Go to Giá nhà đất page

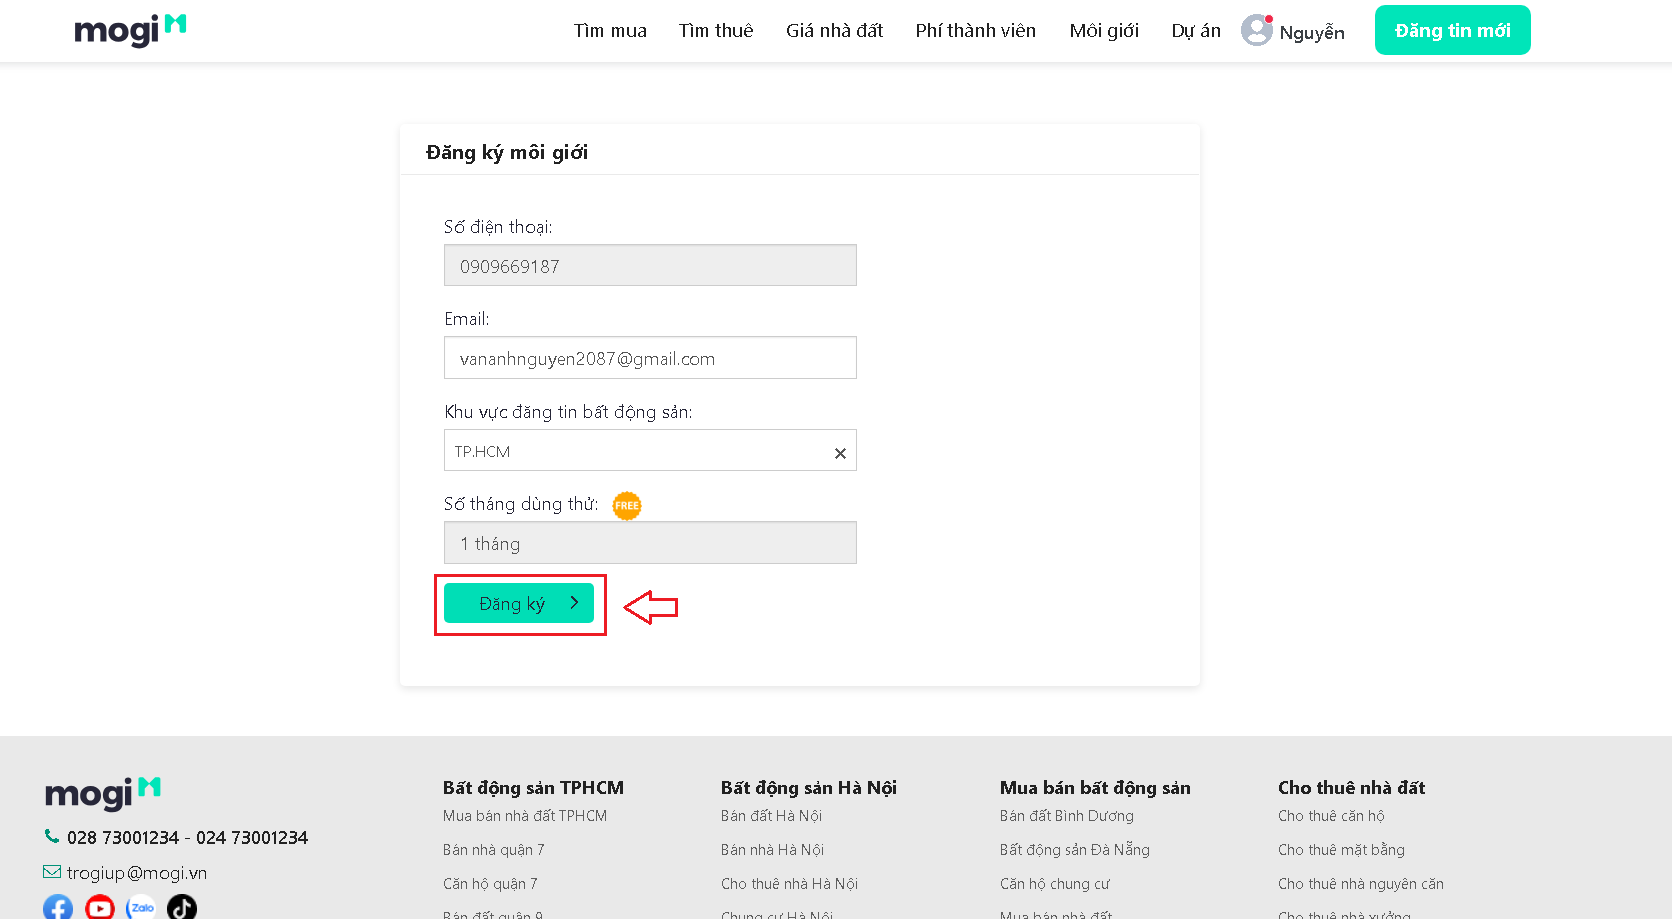tap(834, 31)
